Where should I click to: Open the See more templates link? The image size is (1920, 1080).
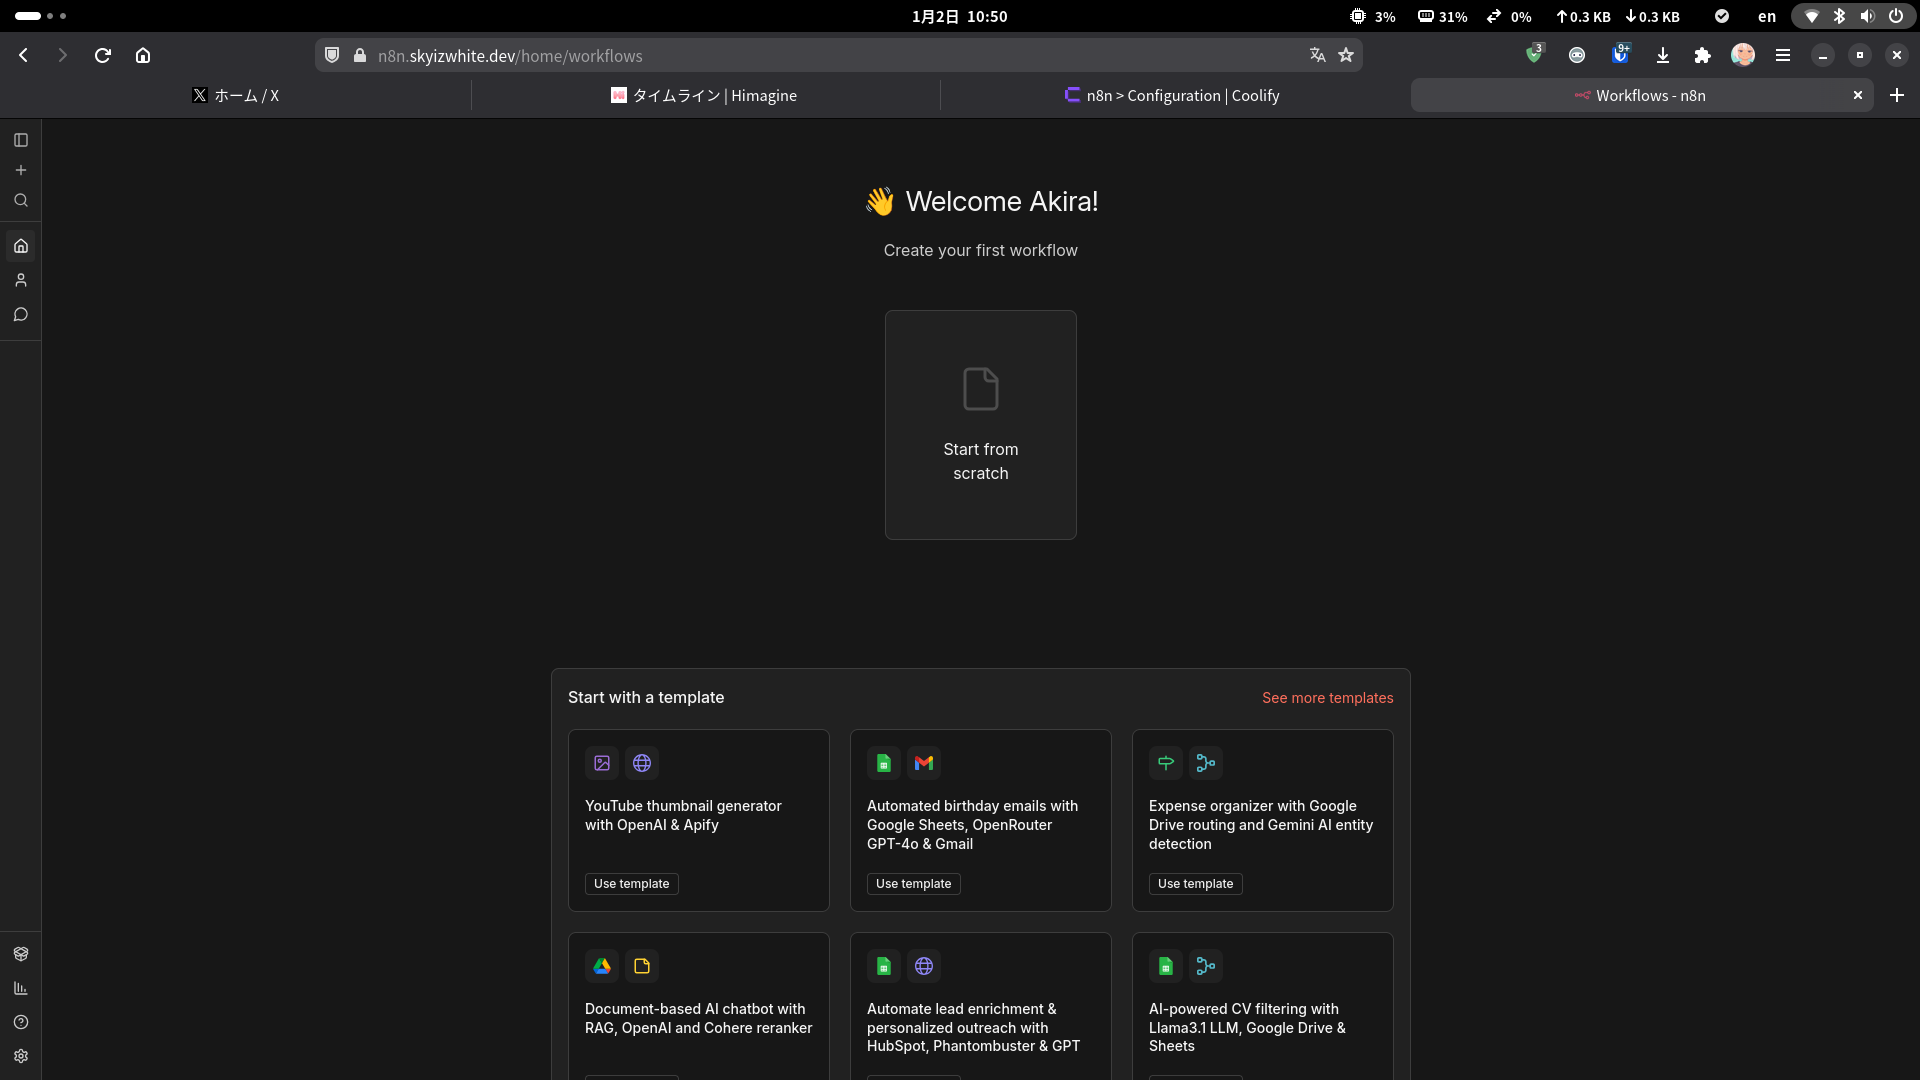pos(1327,698)
